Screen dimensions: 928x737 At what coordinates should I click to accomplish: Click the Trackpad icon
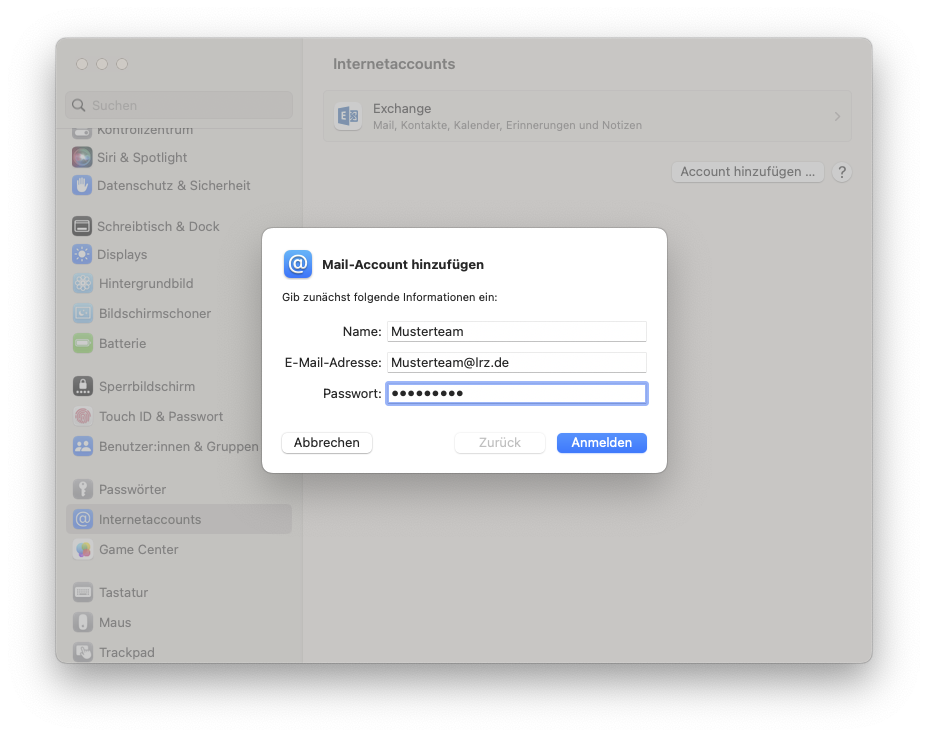coord(82,652)
